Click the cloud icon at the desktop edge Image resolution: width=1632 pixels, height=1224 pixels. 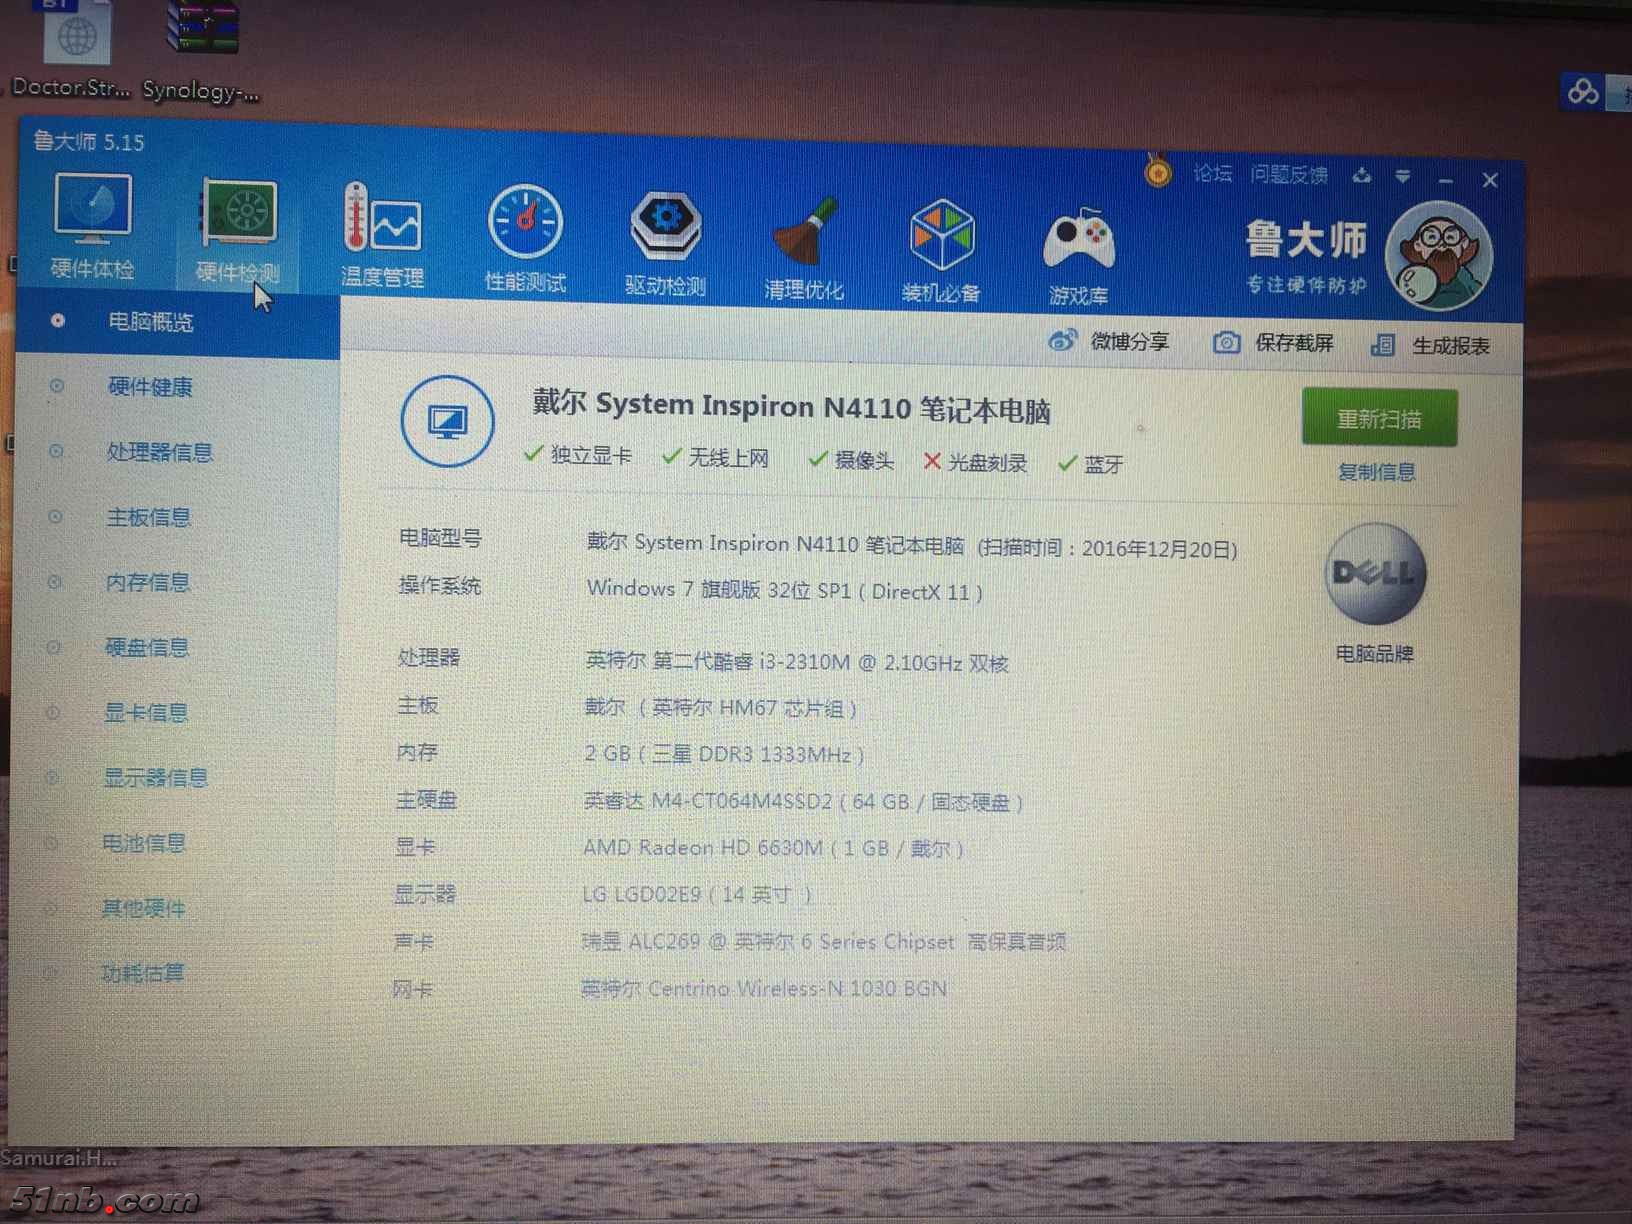[1582, 93]
